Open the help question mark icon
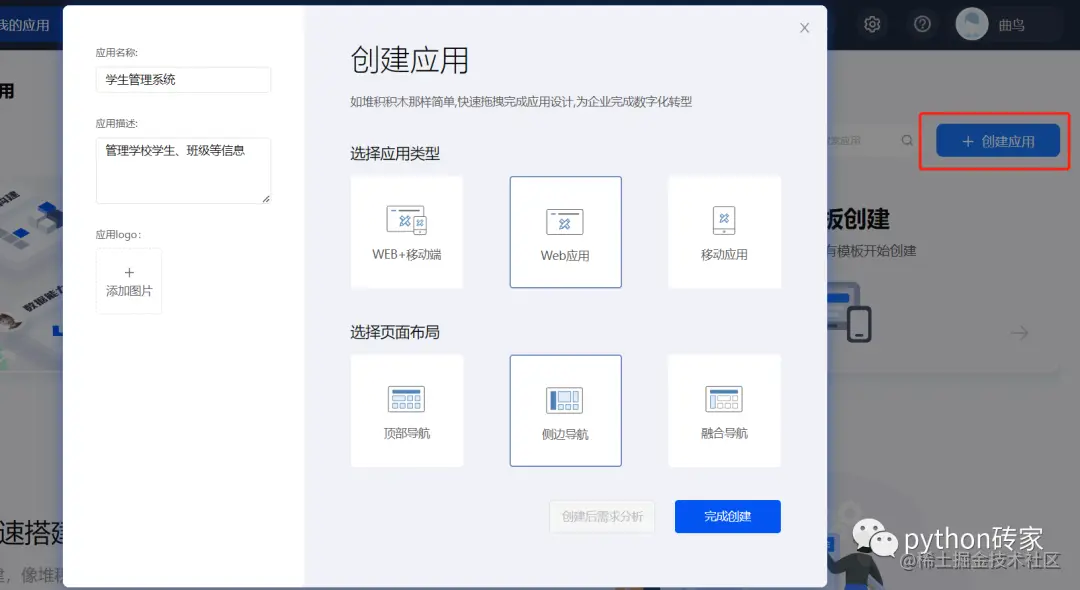Viewport: 1080px width, 590px height. [921, 23]
